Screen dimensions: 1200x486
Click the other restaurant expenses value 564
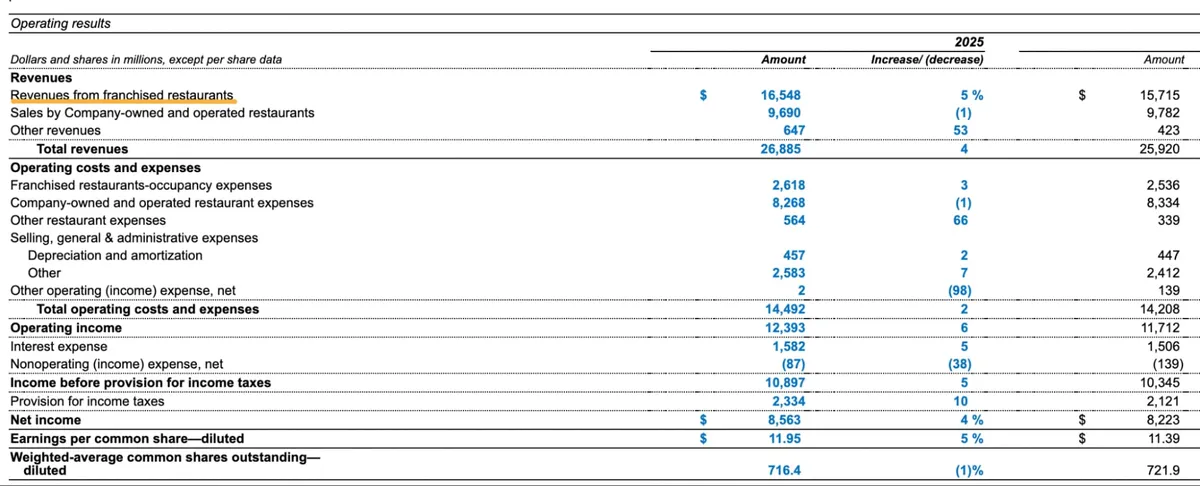(x=794, y=220)
